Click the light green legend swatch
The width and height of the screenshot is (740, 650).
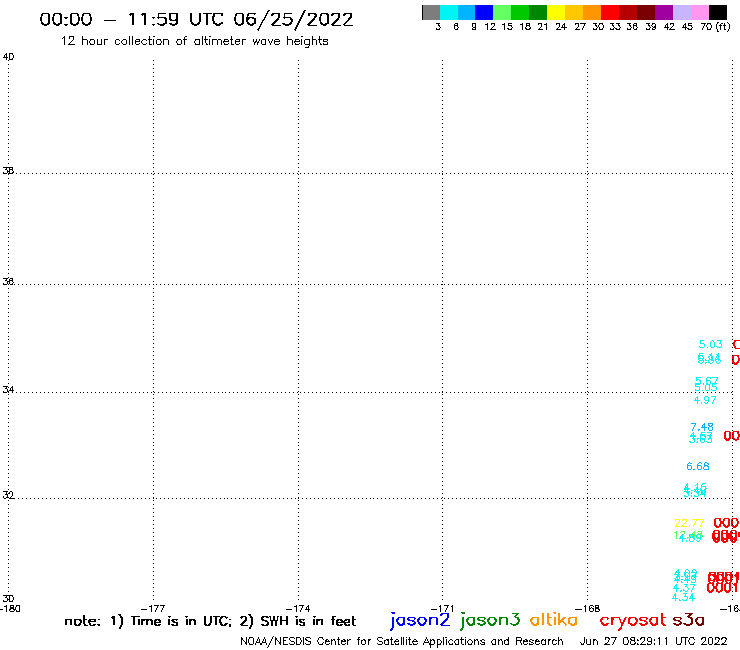tap(502, 12)
